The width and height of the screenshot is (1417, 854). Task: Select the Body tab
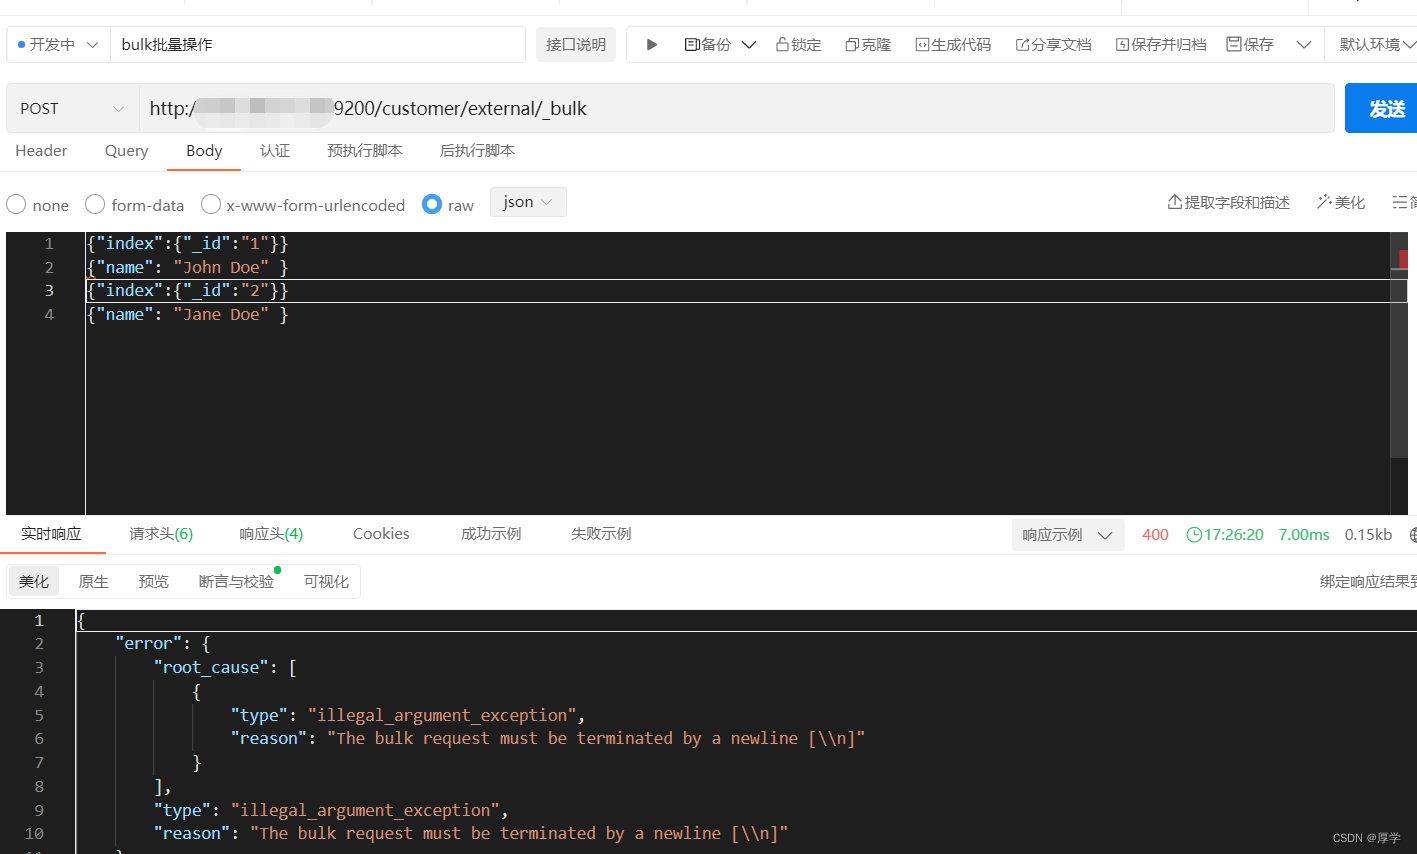pos(204,151)
